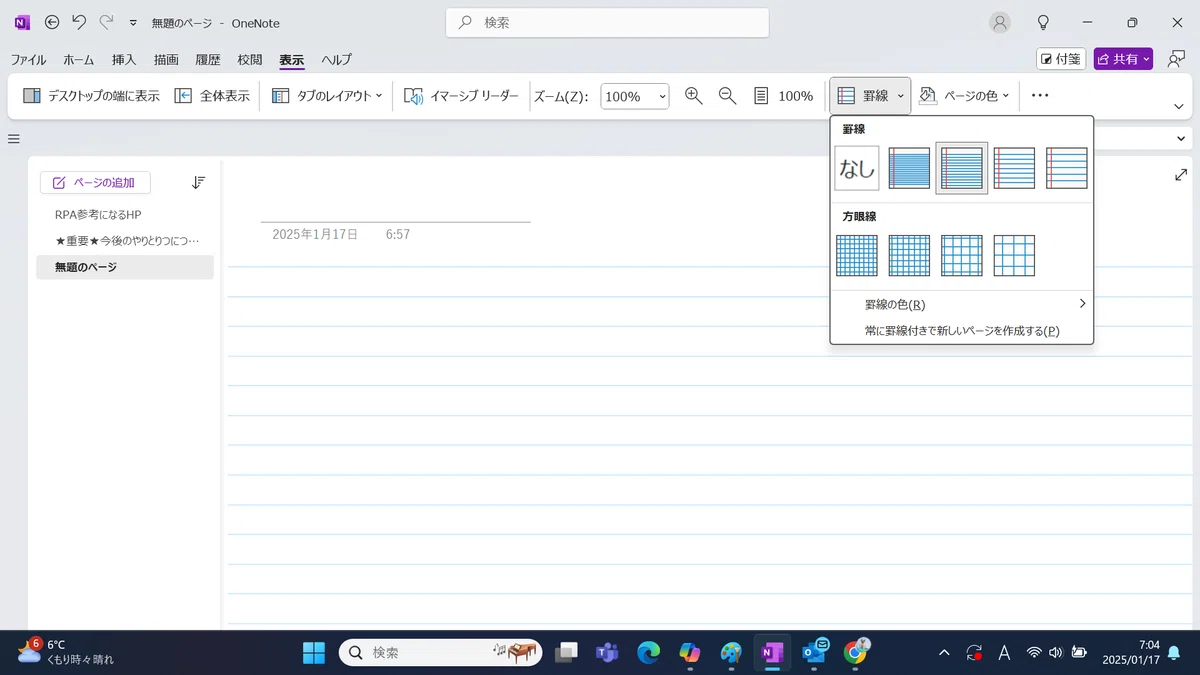Click the page date 2025年1月17日
Screen dimensions: 1200x675
[x=315, y=234]
